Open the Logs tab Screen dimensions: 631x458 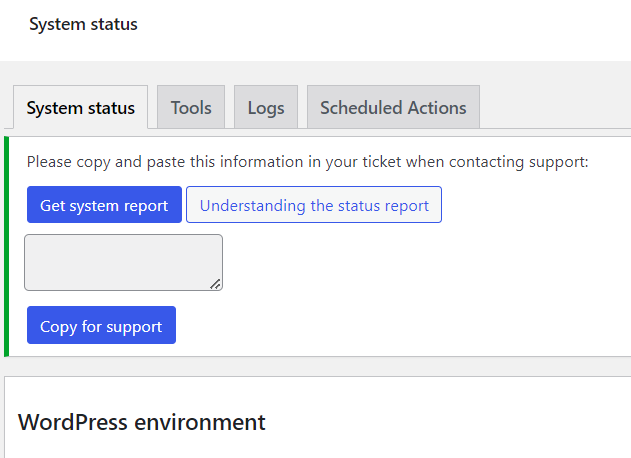coord(266,107)
